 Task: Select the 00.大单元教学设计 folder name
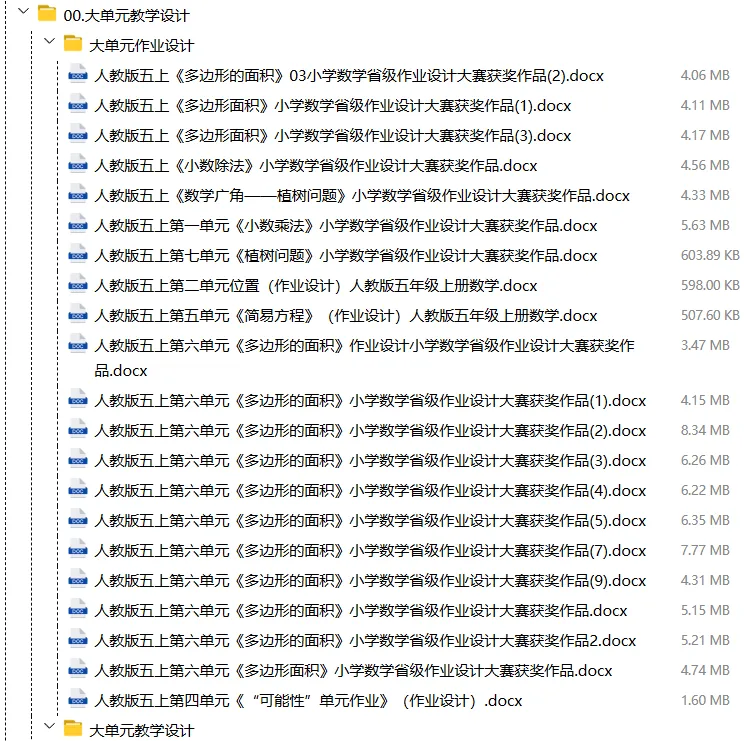[127, 16]
